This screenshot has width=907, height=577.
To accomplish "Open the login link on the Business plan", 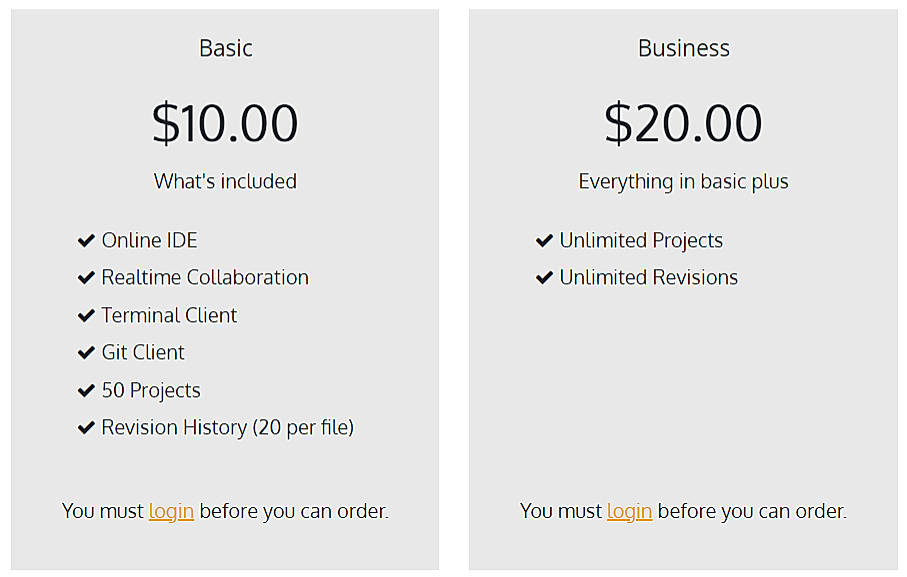I will point(629,511).
